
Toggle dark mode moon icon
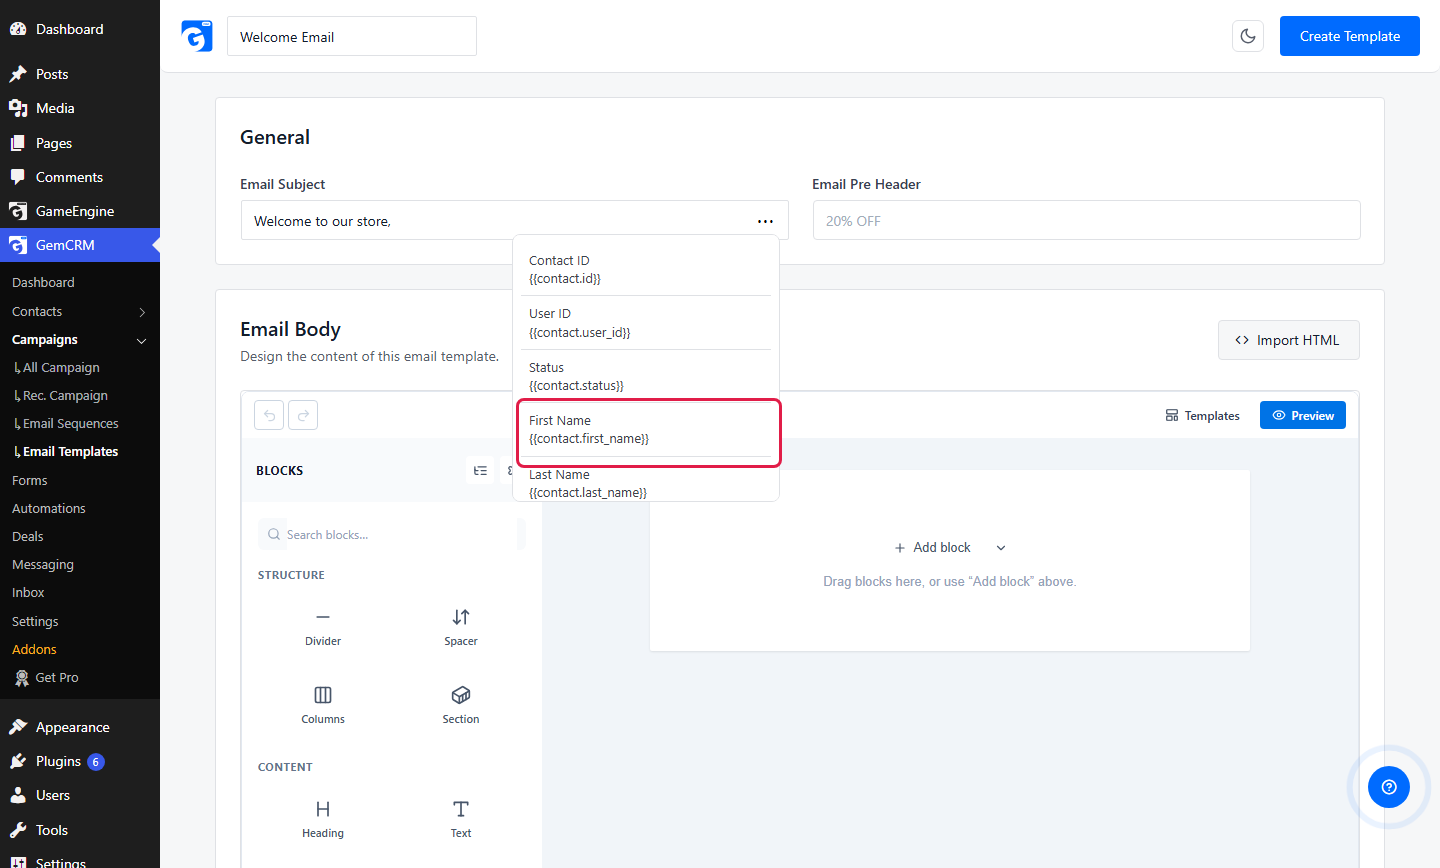pyautogui.click(x=1248, y=36)
